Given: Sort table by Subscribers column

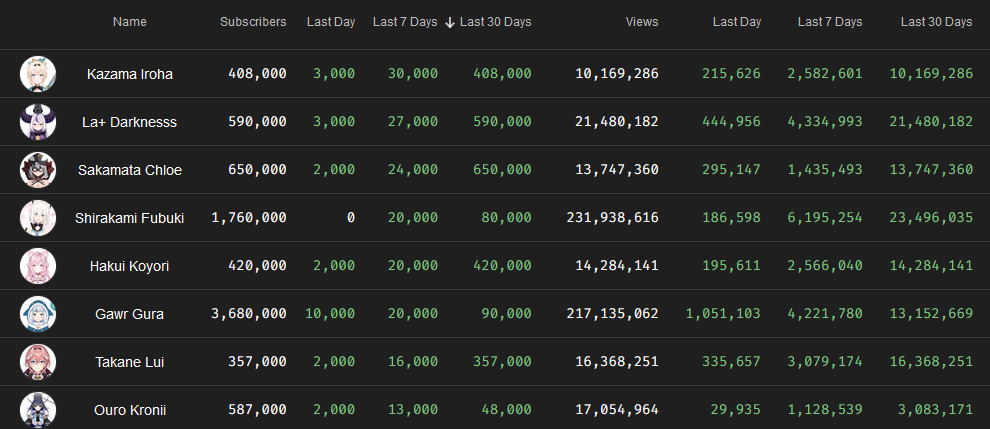Looking at the screenshot, I should pos(253,22).
